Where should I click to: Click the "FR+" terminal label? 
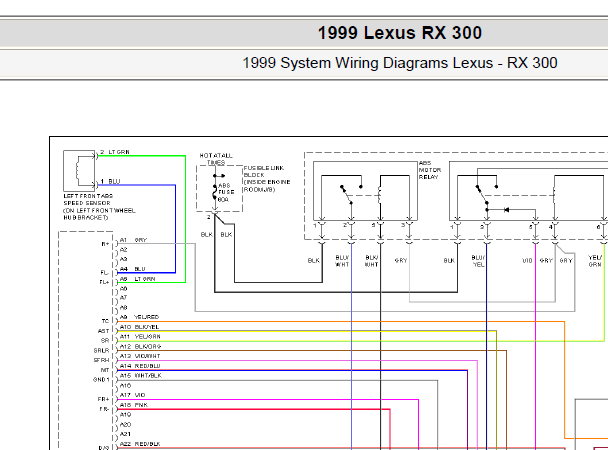pos(104,399)
